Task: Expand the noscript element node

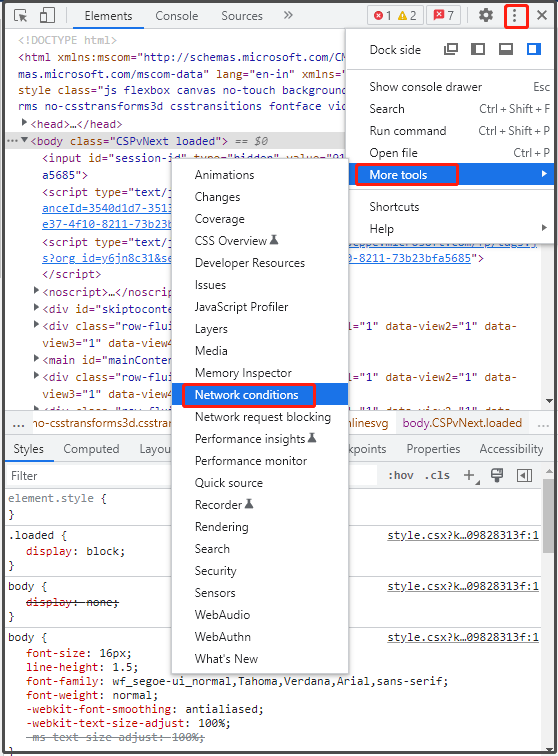Action: click(x=36, y=291)
